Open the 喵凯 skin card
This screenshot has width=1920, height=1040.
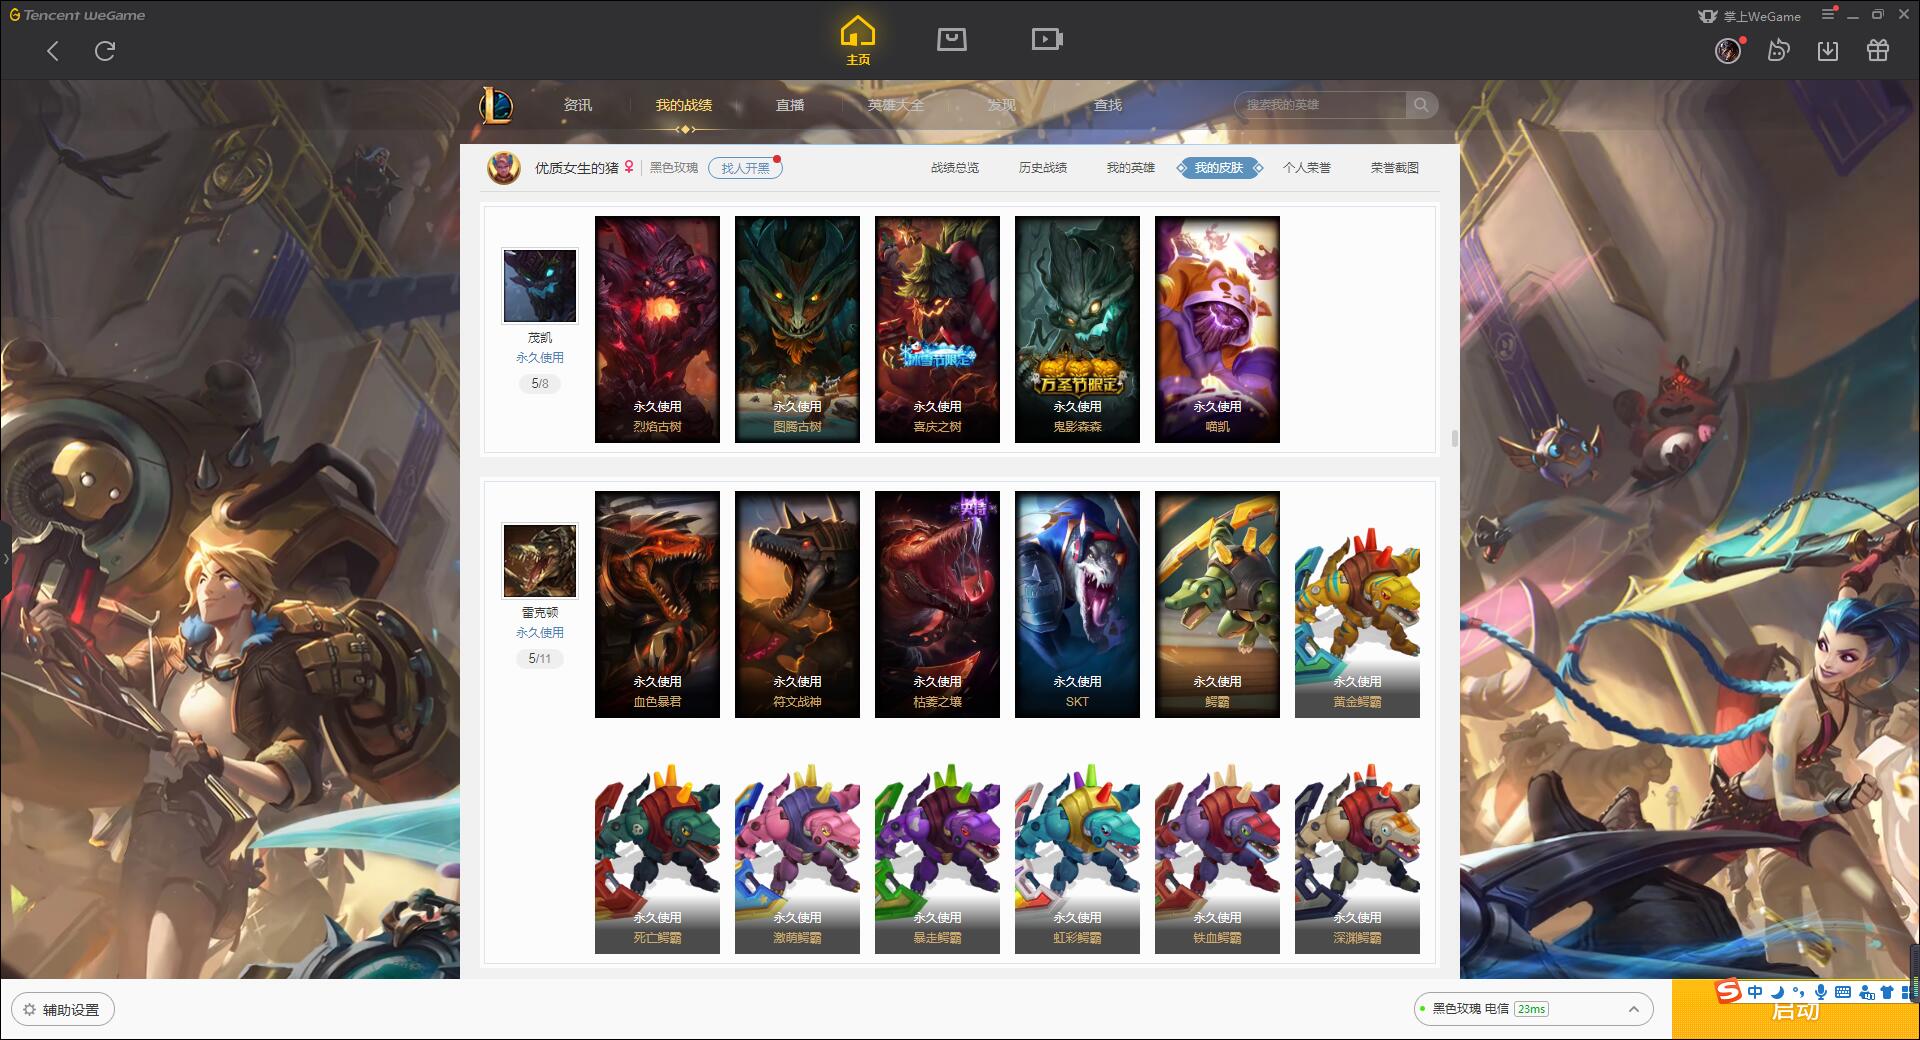click(x=1217, y=329)
